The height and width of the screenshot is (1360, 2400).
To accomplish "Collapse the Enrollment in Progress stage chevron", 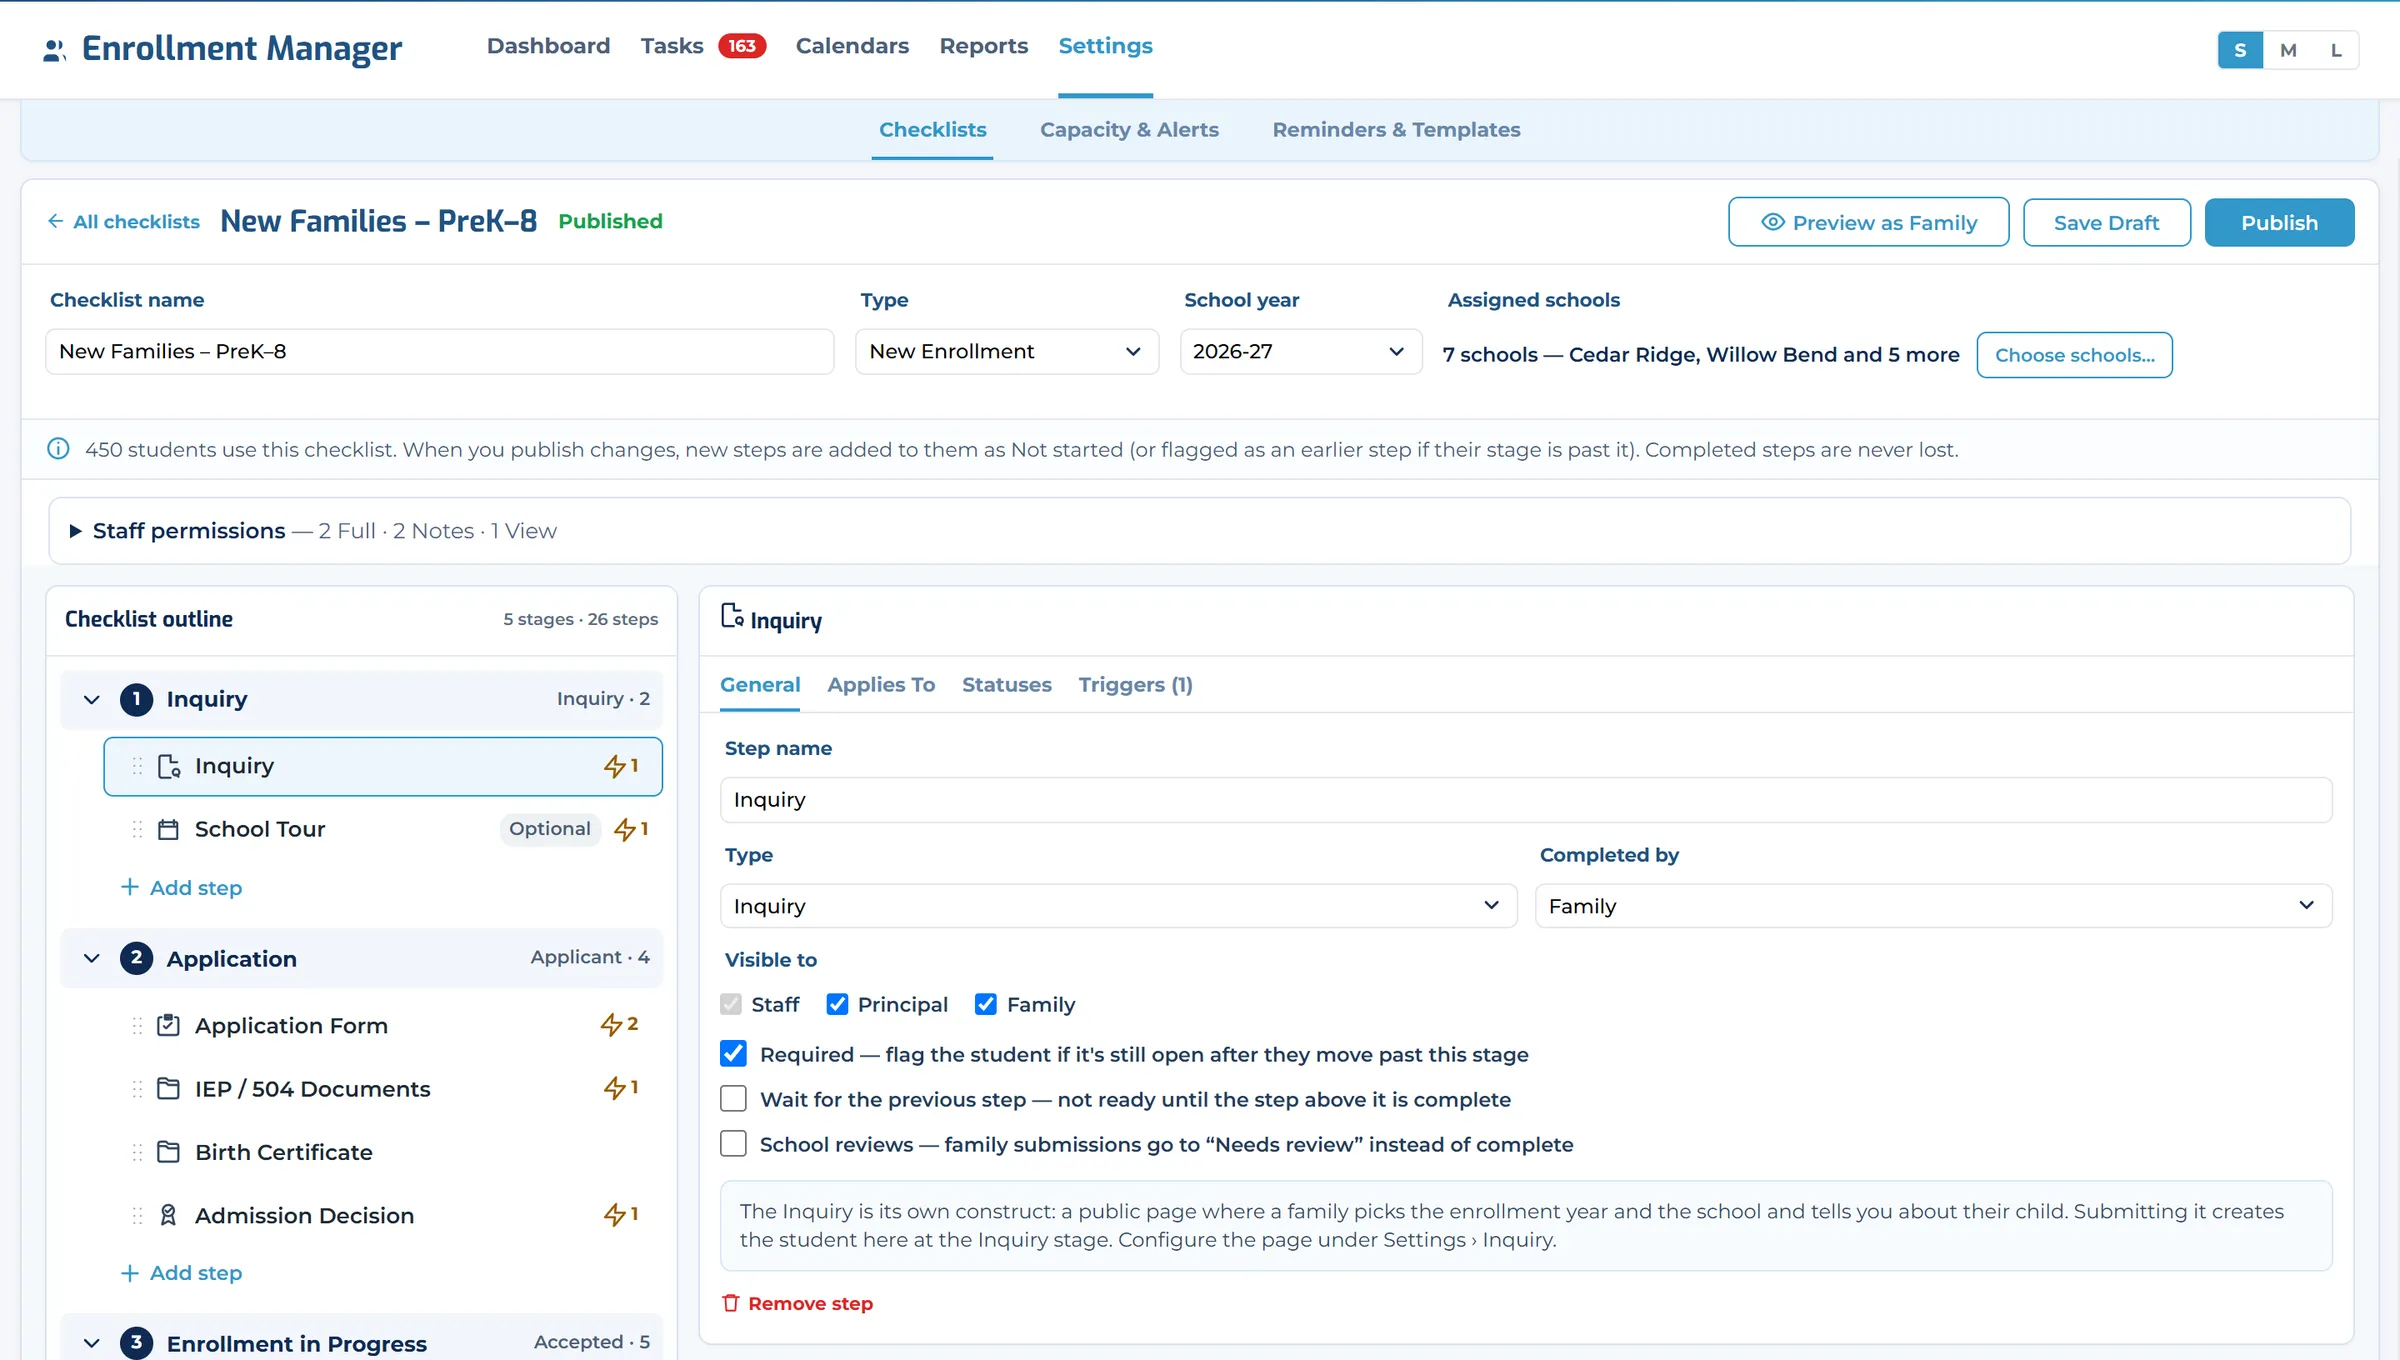I will 92,1343.
